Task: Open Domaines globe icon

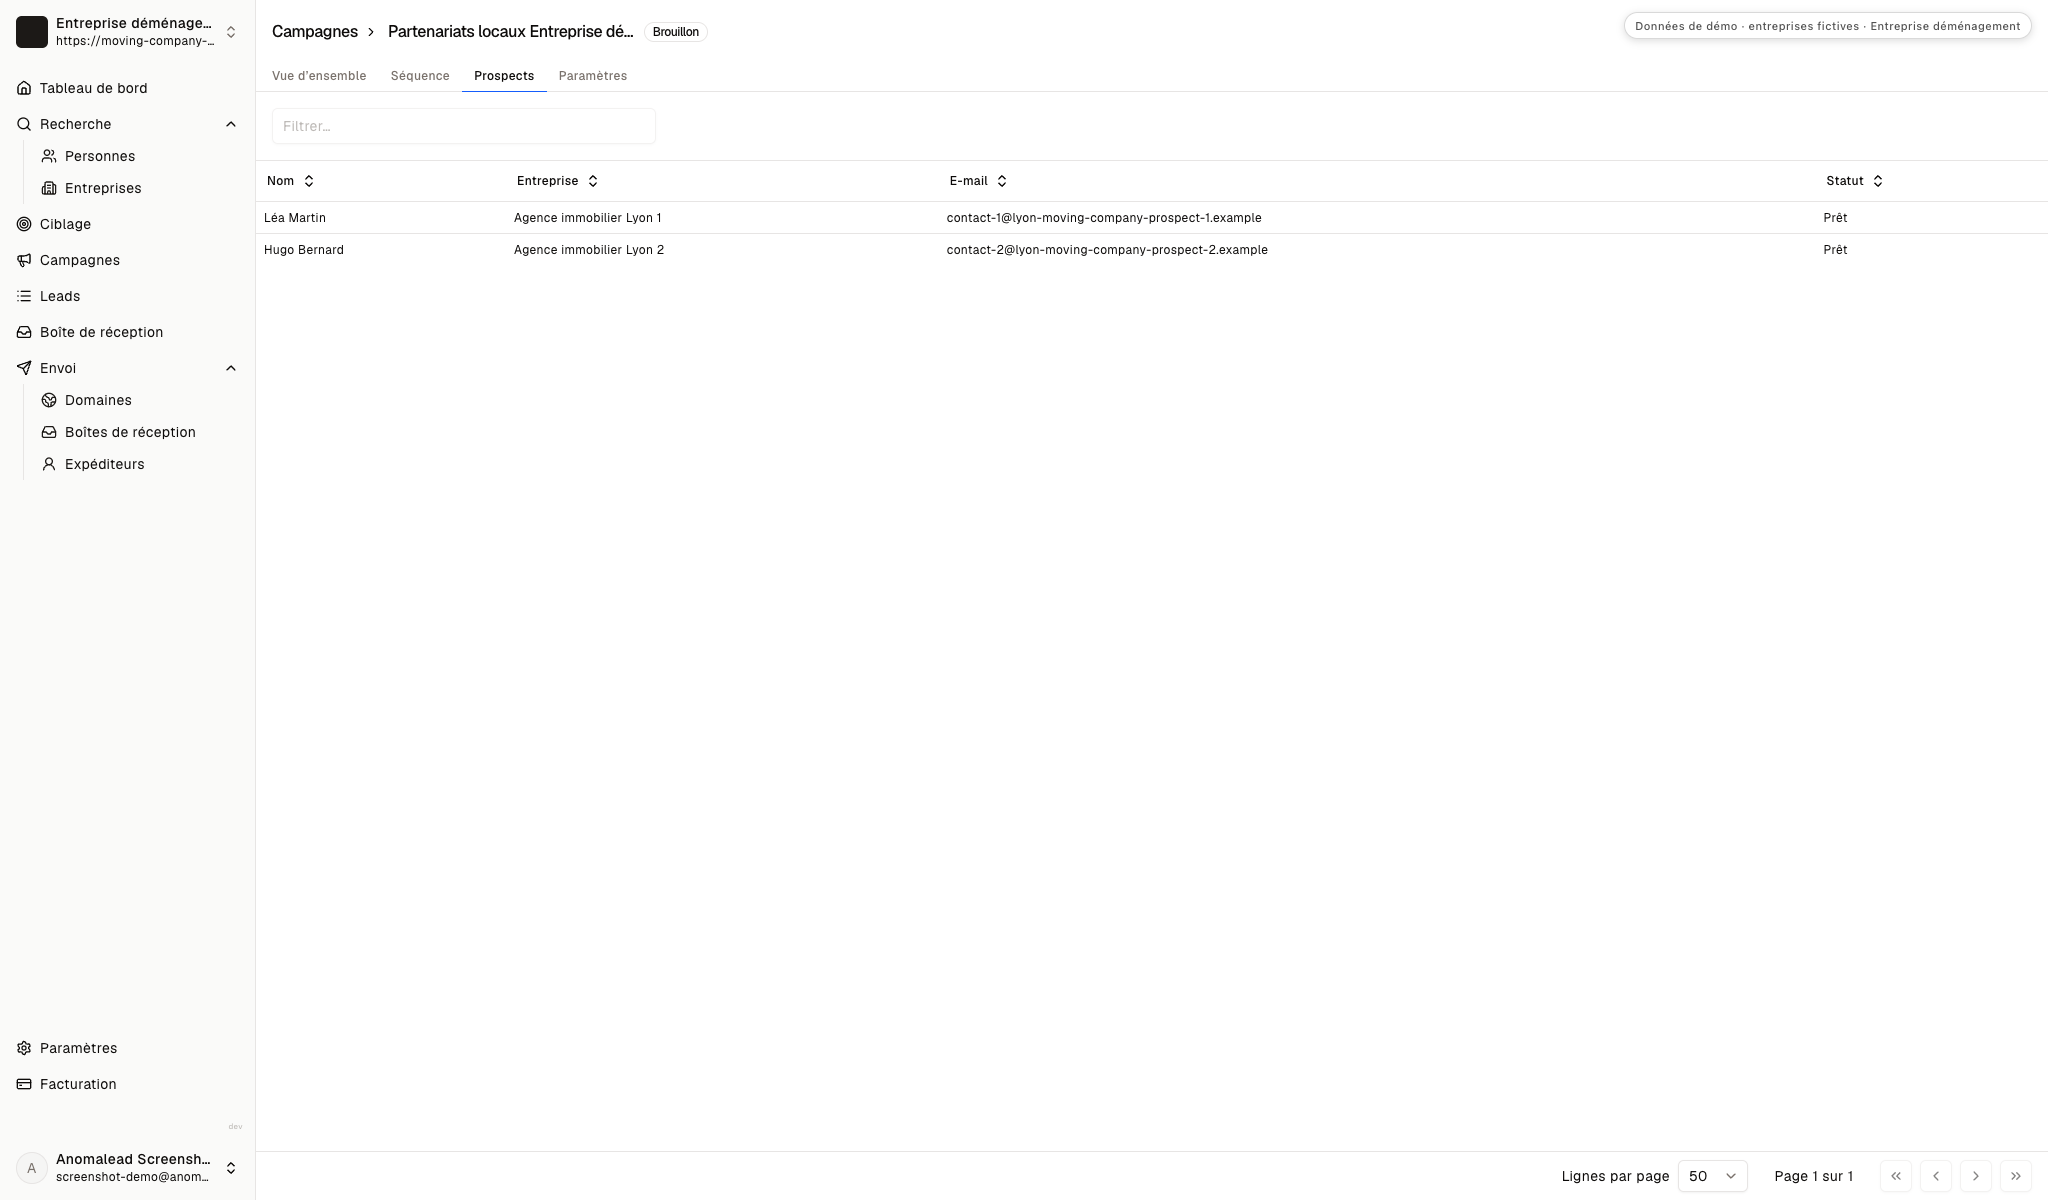Action: click(x=49, y=400)
